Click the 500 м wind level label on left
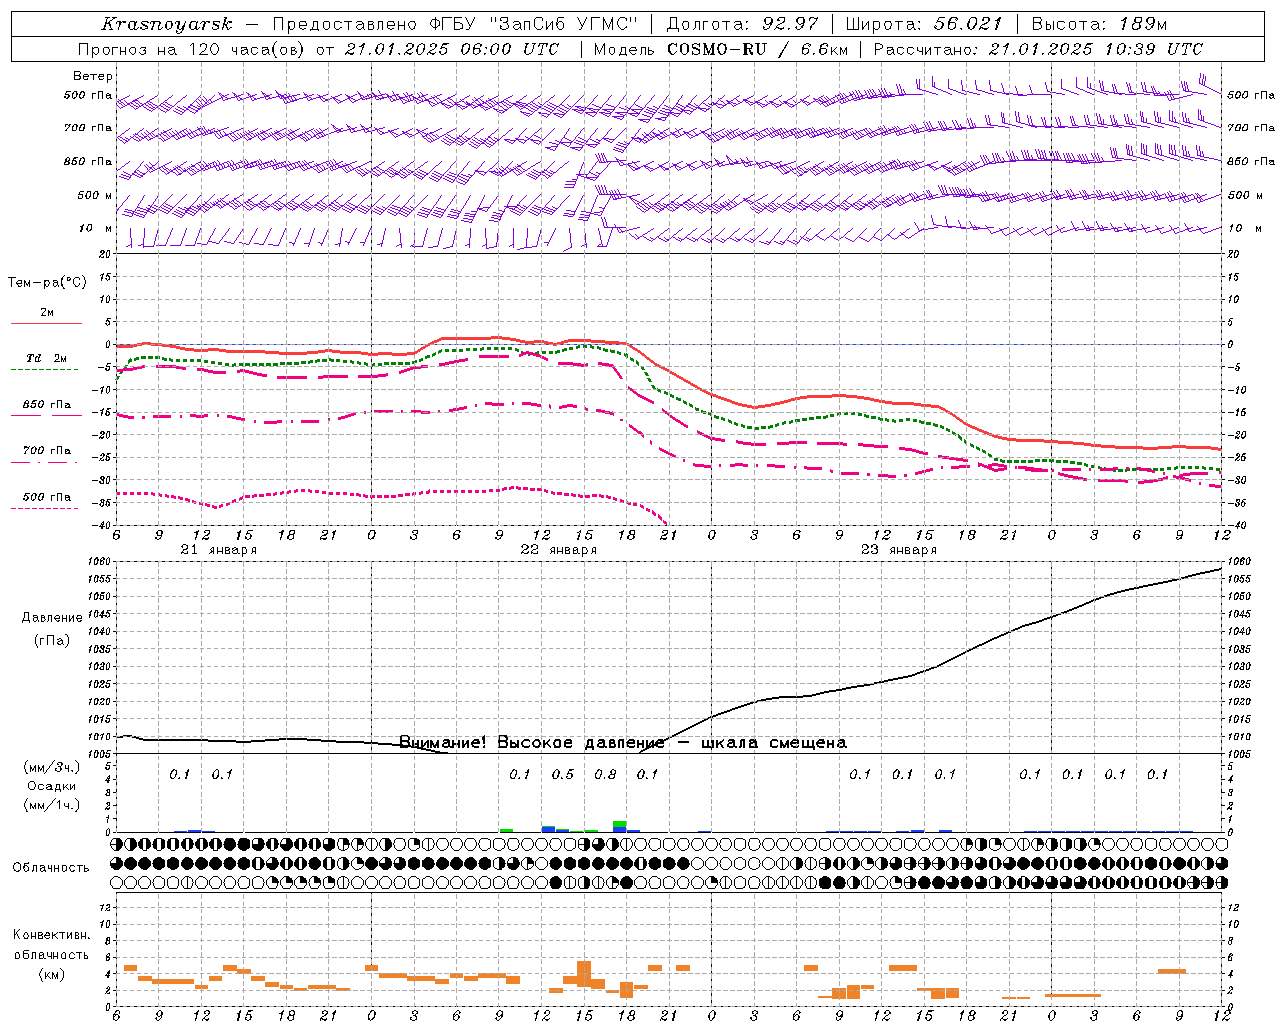1280x1024 pixels. pos(95,195)
